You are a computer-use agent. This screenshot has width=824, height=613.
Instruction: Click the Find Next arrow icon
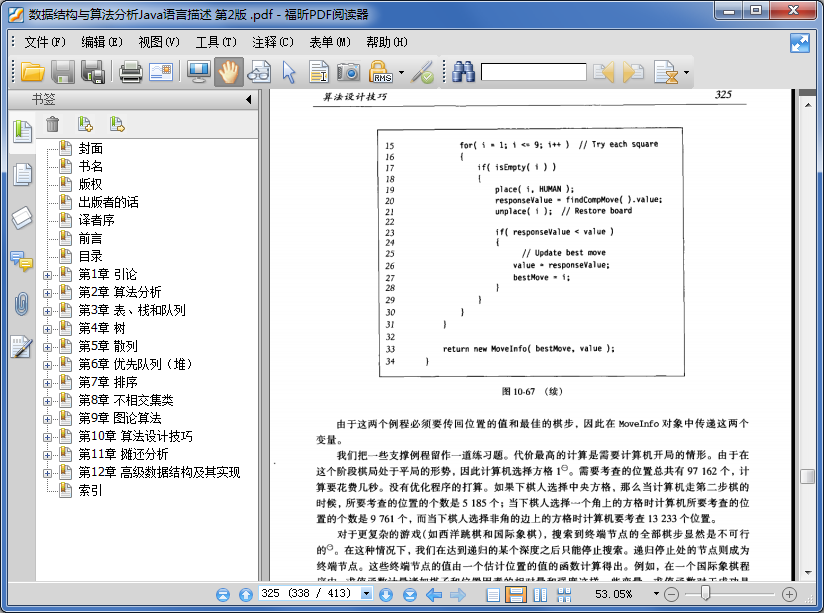click(633, 71)
